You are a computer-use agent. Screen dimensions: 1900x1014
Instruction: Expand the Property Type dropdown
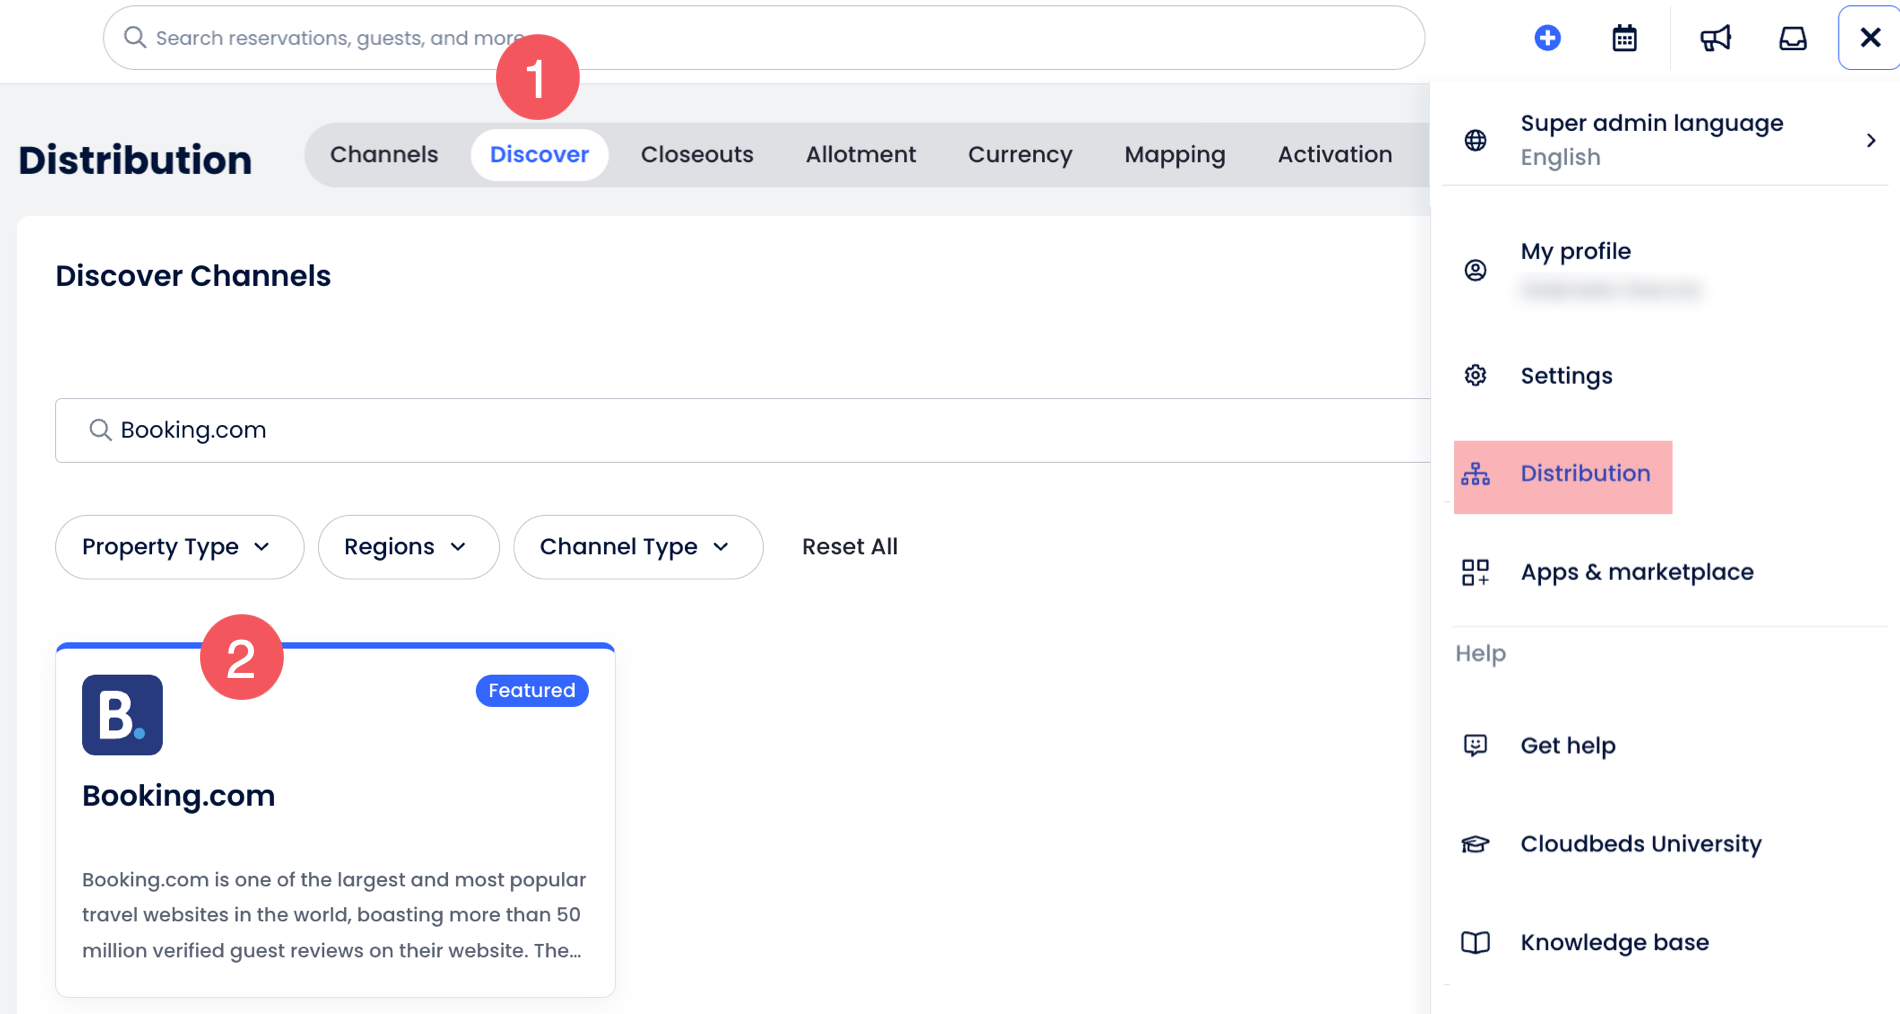(179, 547)
